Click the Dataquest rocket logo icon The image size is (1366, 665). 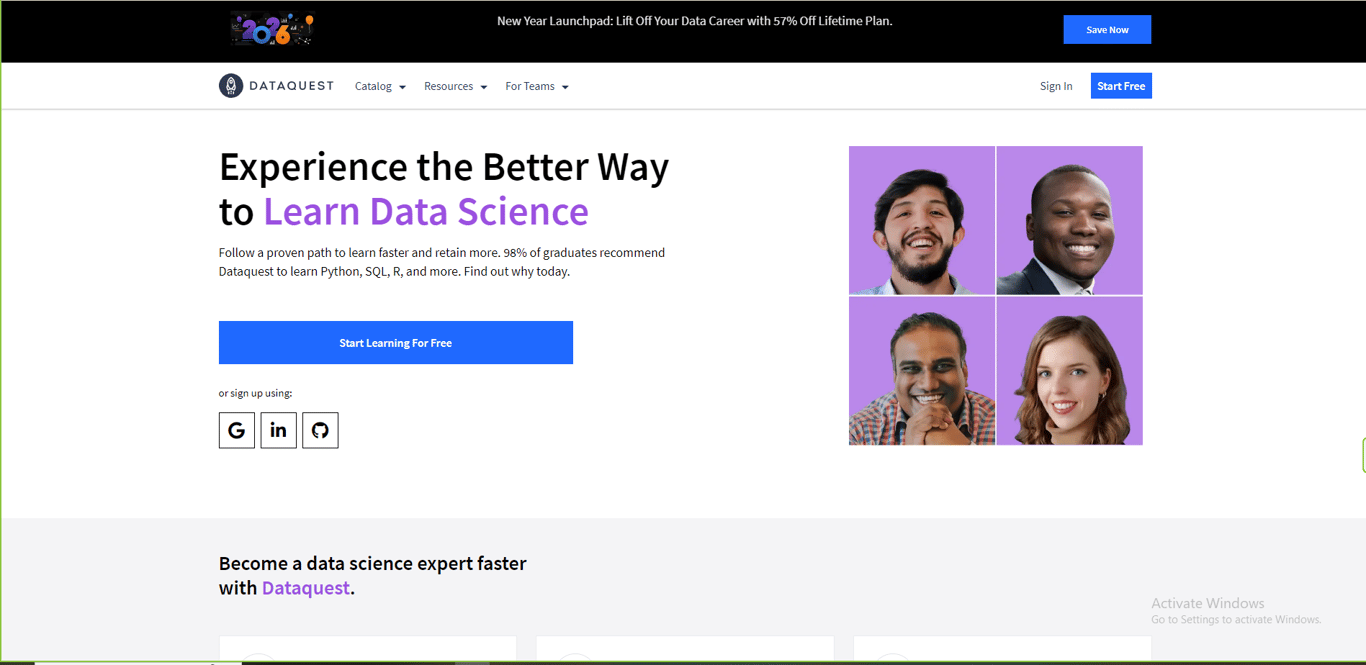click(231, 86)
